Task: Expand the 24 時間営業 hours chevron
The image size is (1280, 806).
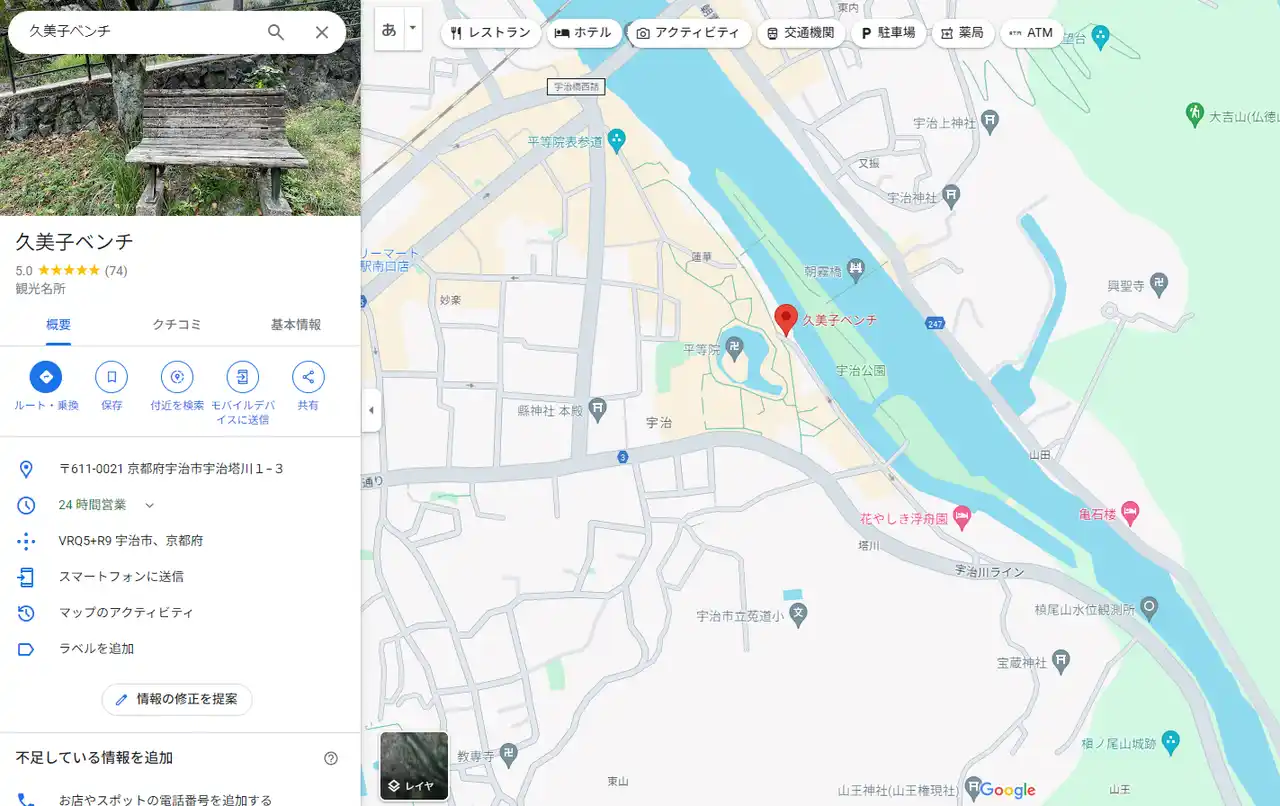Action: tap(150, 505)
